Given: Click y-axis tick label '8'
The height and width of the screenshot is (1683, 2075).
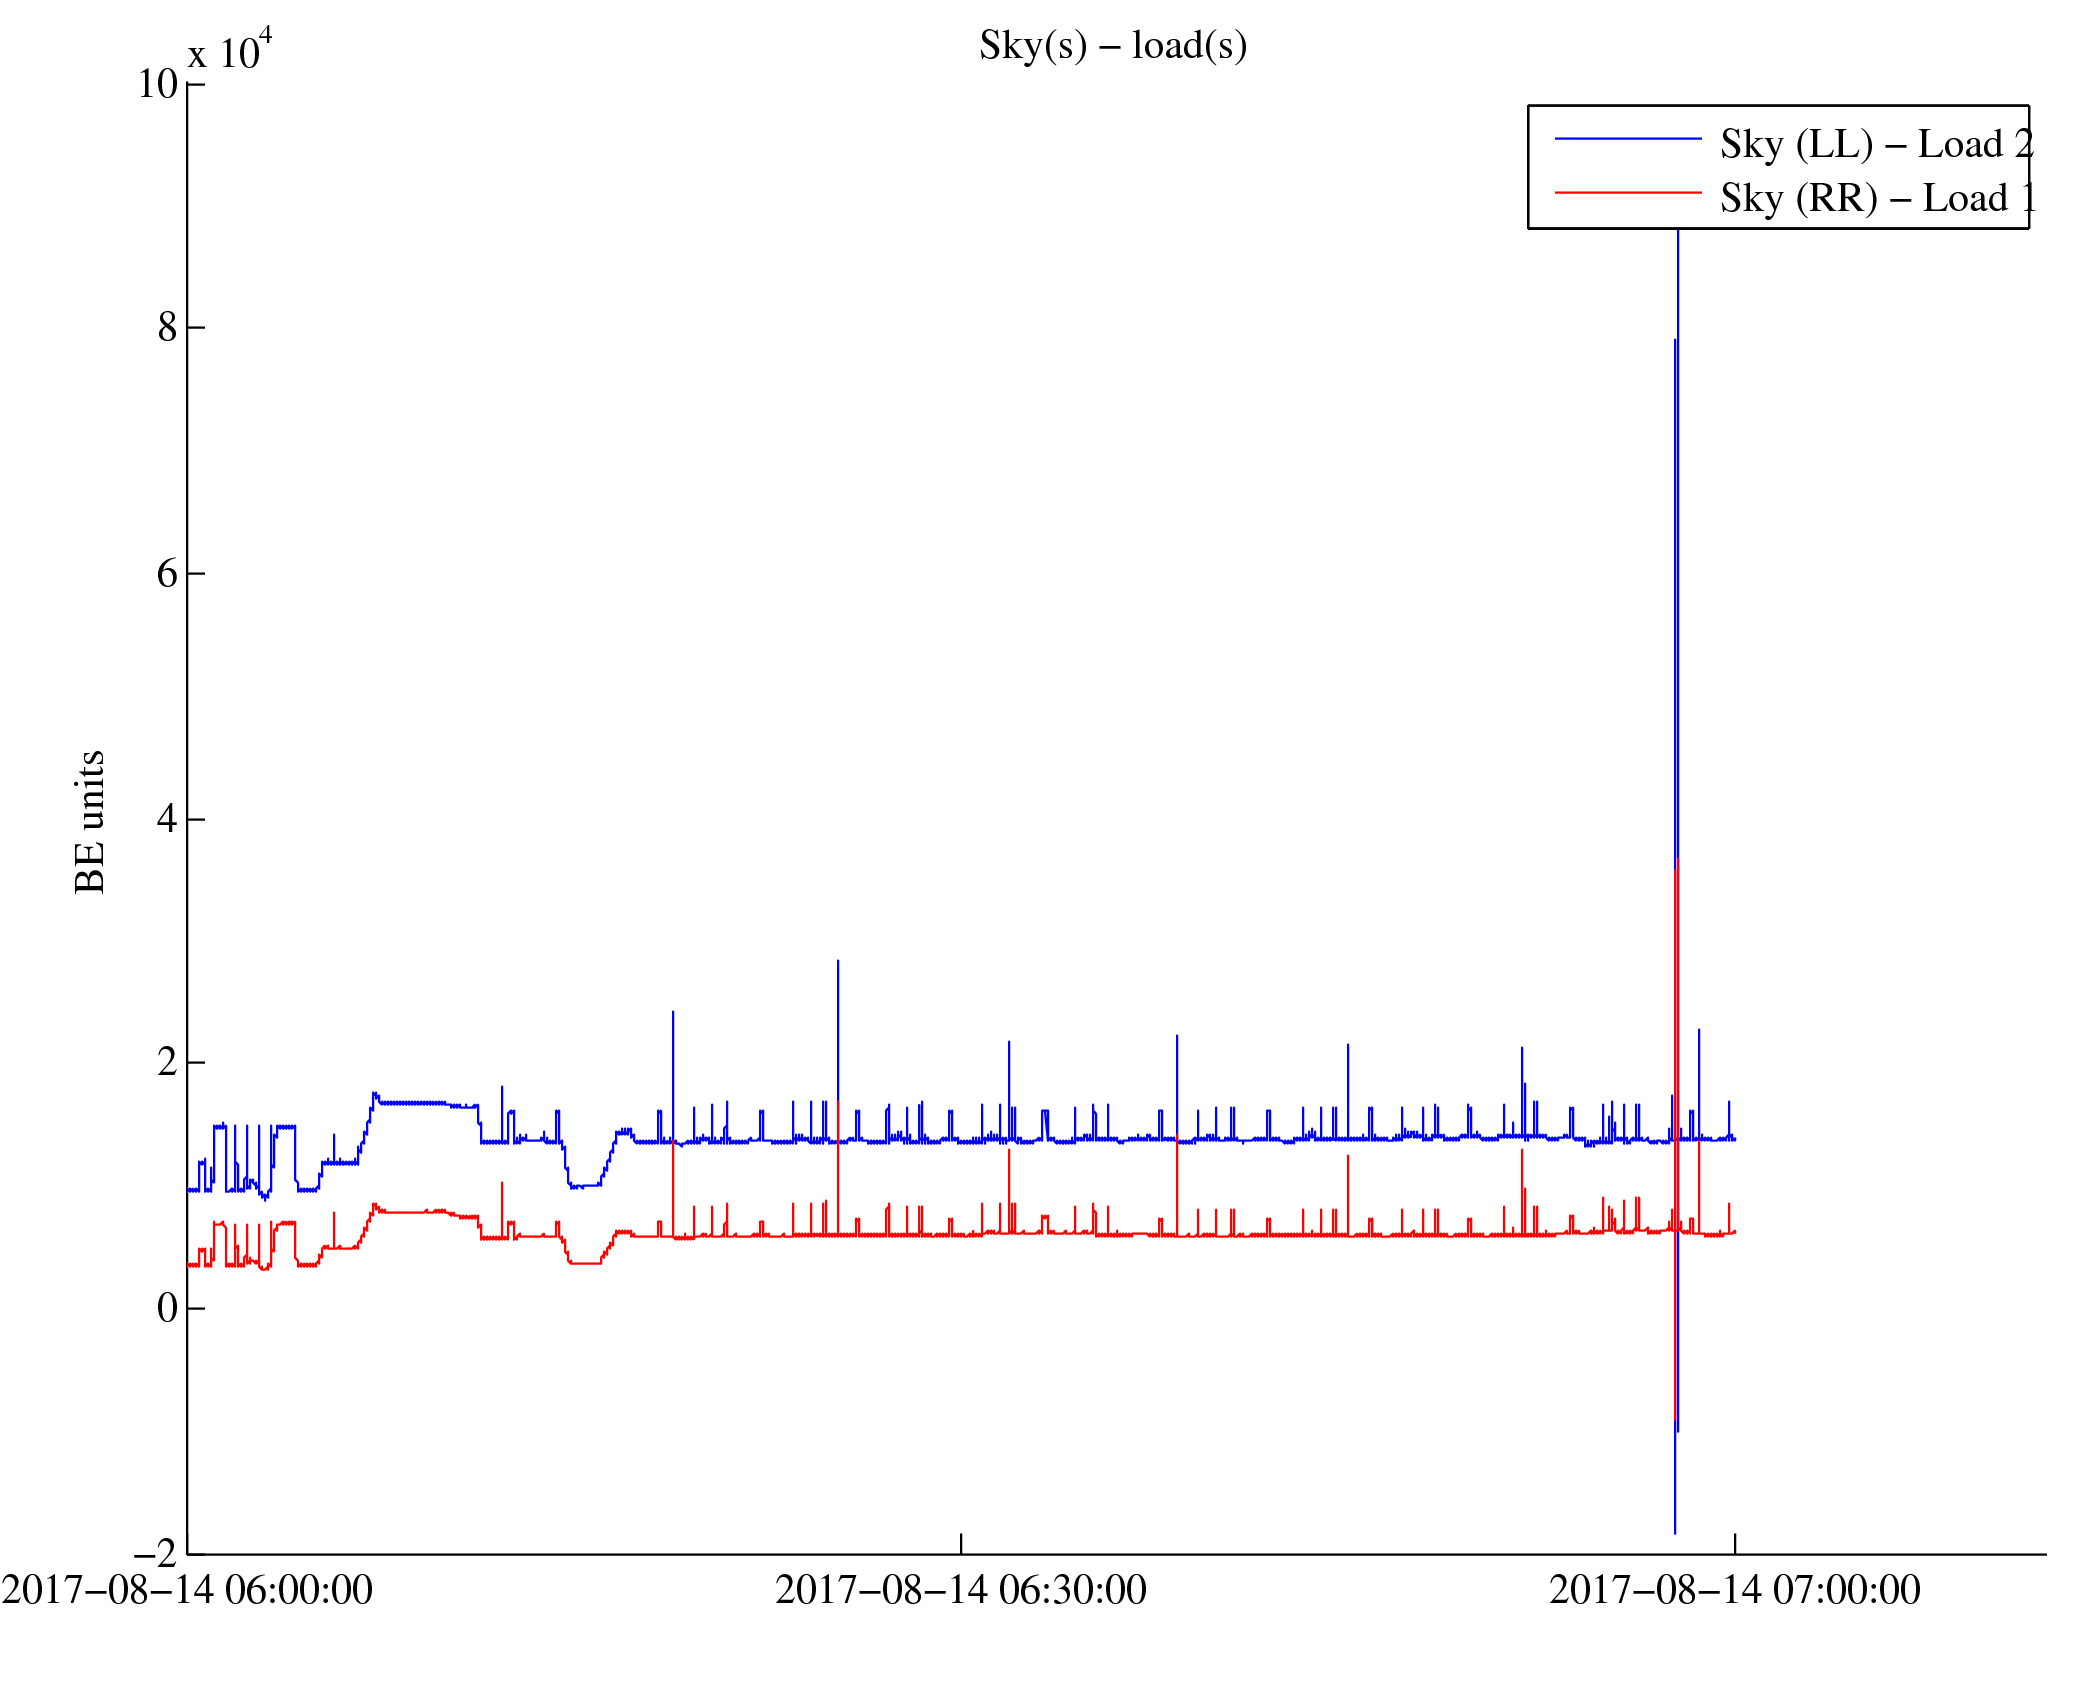Looking at the screenshot, I should click(168, 327).
